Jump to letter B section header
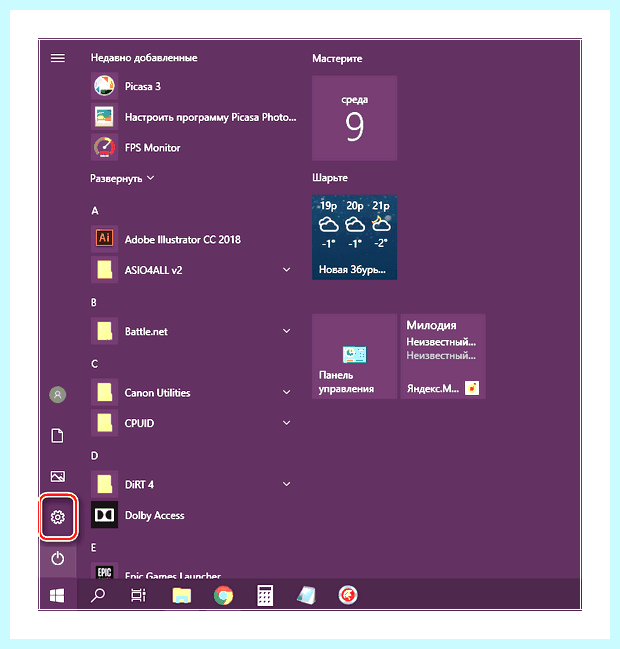 point(94,303)
